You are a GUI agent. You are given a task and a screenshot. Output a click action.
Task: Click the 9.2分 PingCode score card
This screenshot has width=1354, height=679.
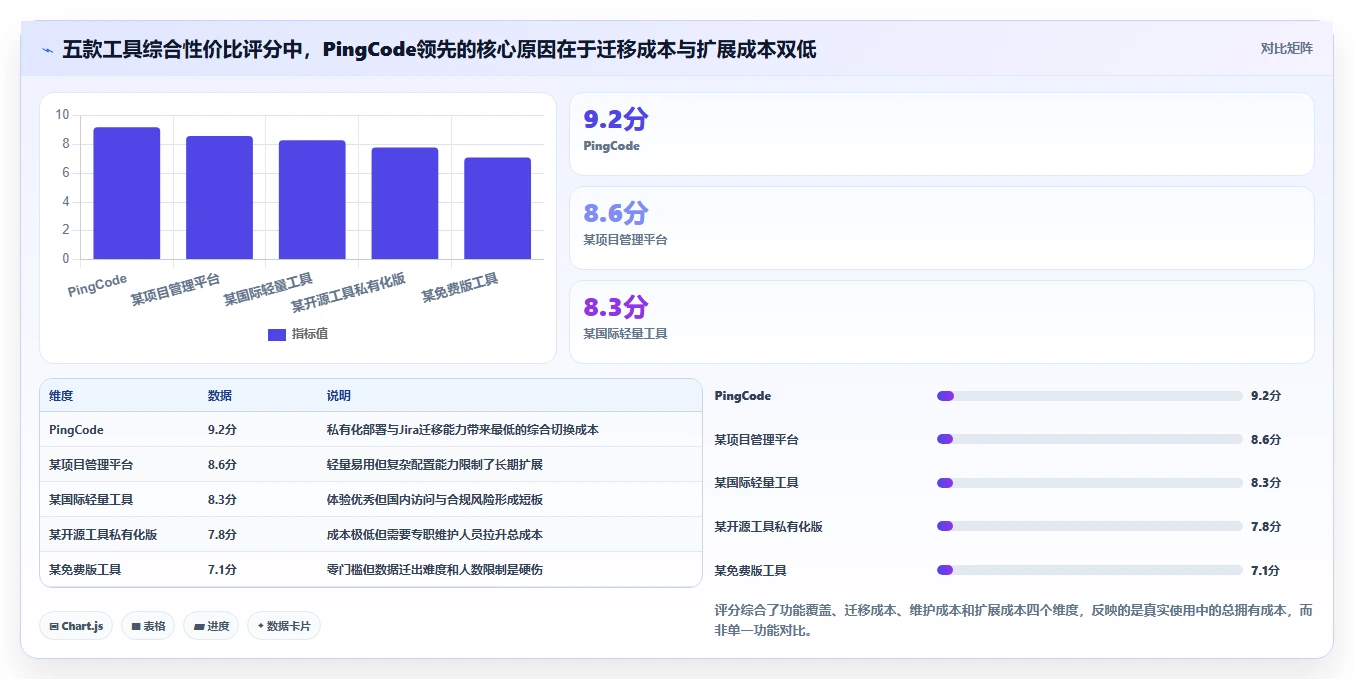[941, 134]
